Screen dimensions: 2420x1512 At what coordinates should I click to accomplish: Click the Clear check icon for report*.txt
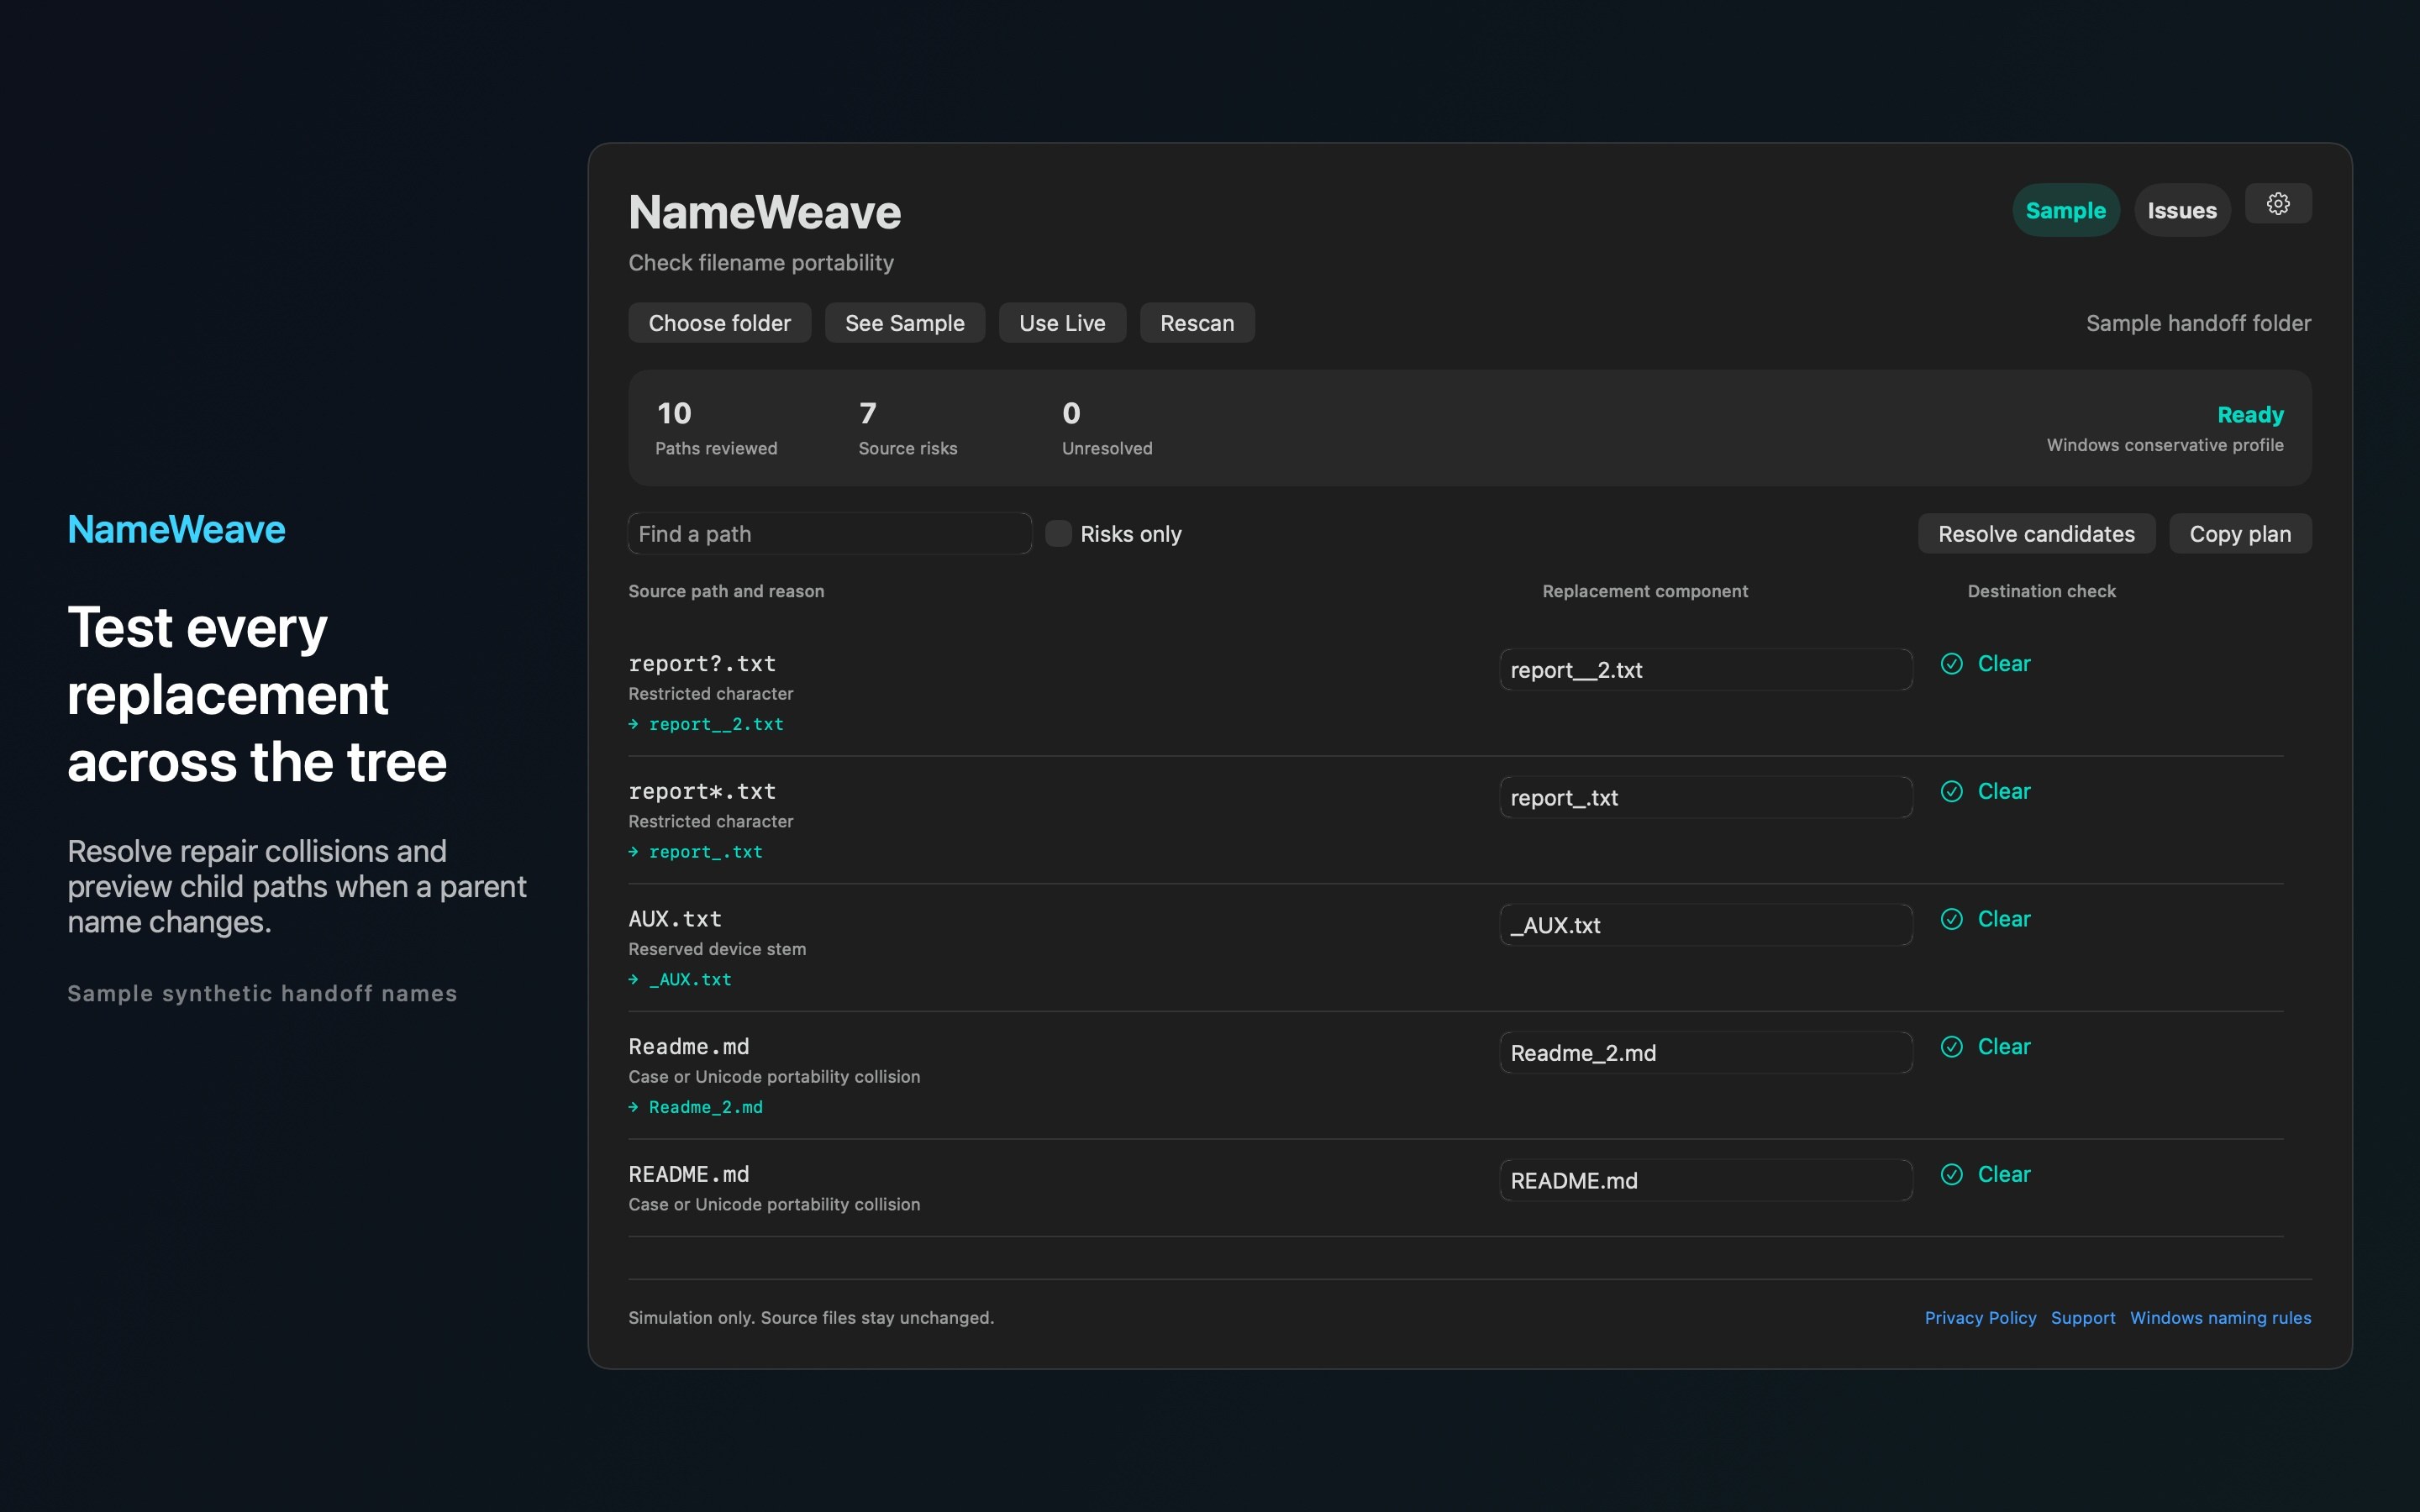1951,791
